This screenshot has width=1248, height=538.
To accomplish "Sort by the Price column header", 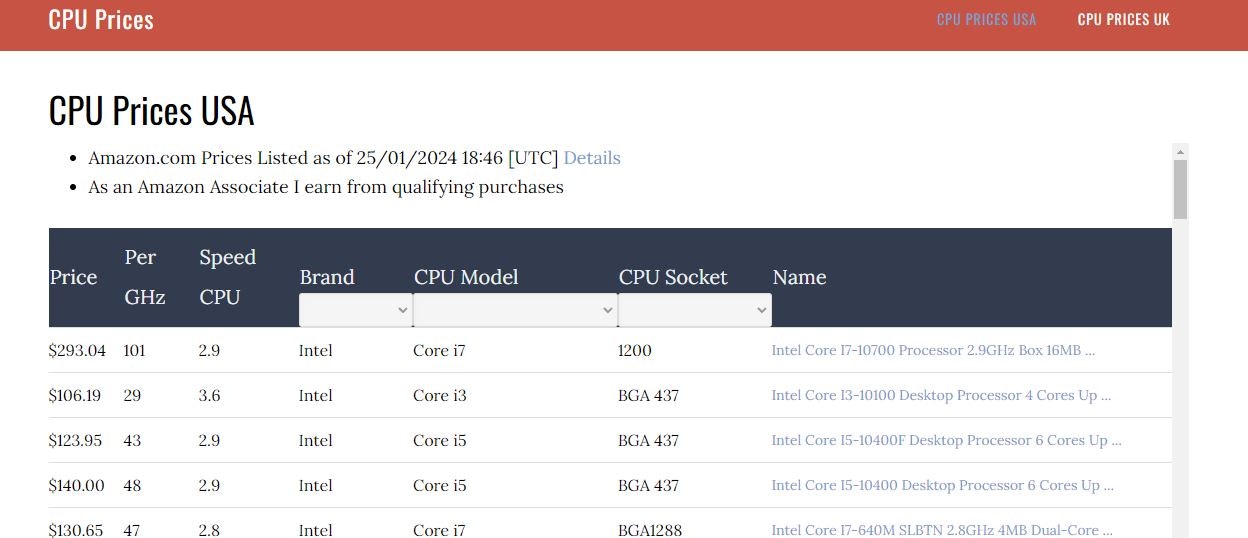I will 74,277.
